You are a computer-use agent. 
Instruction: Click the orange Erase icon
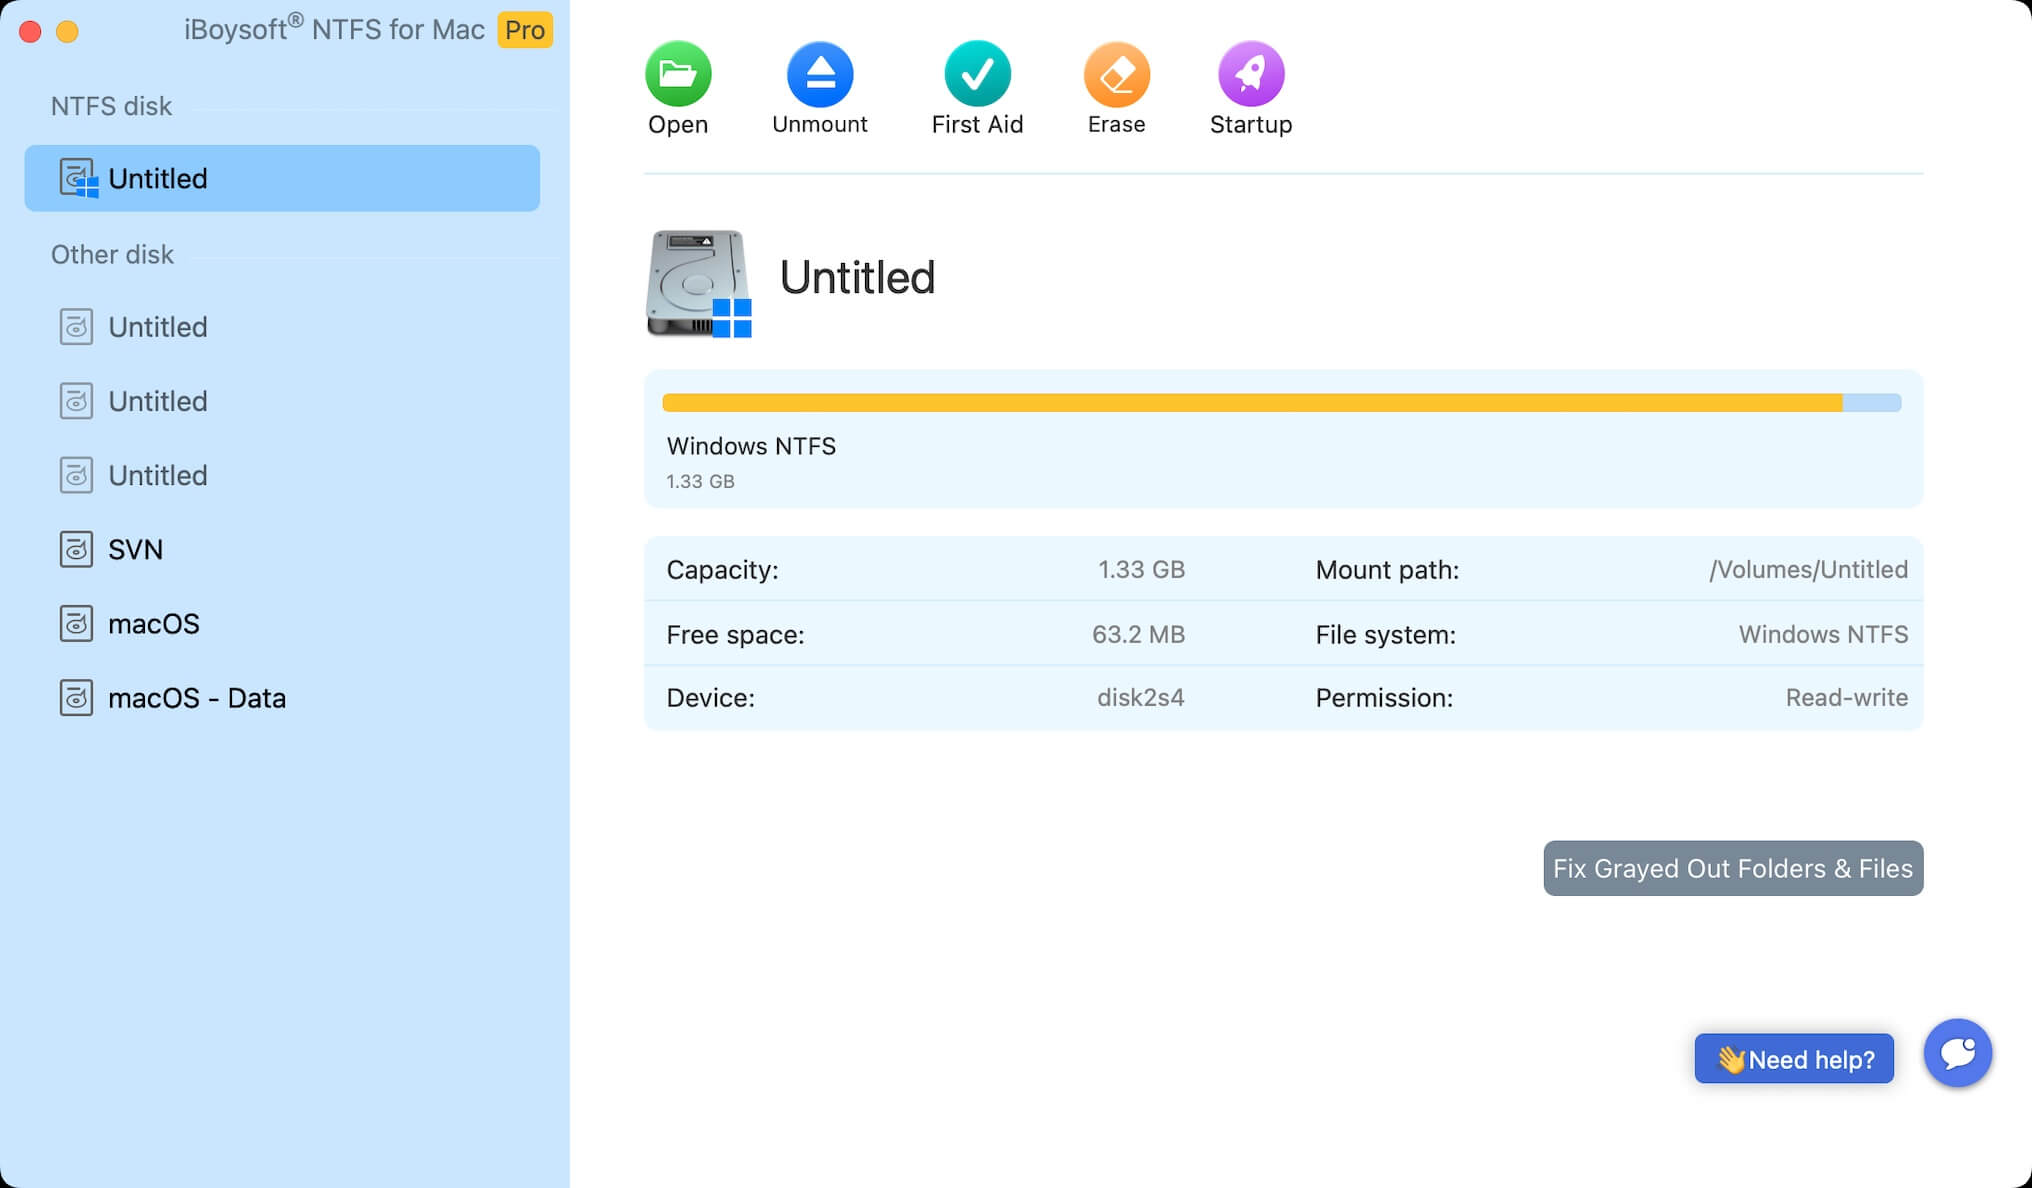(x=1116, y=74)
